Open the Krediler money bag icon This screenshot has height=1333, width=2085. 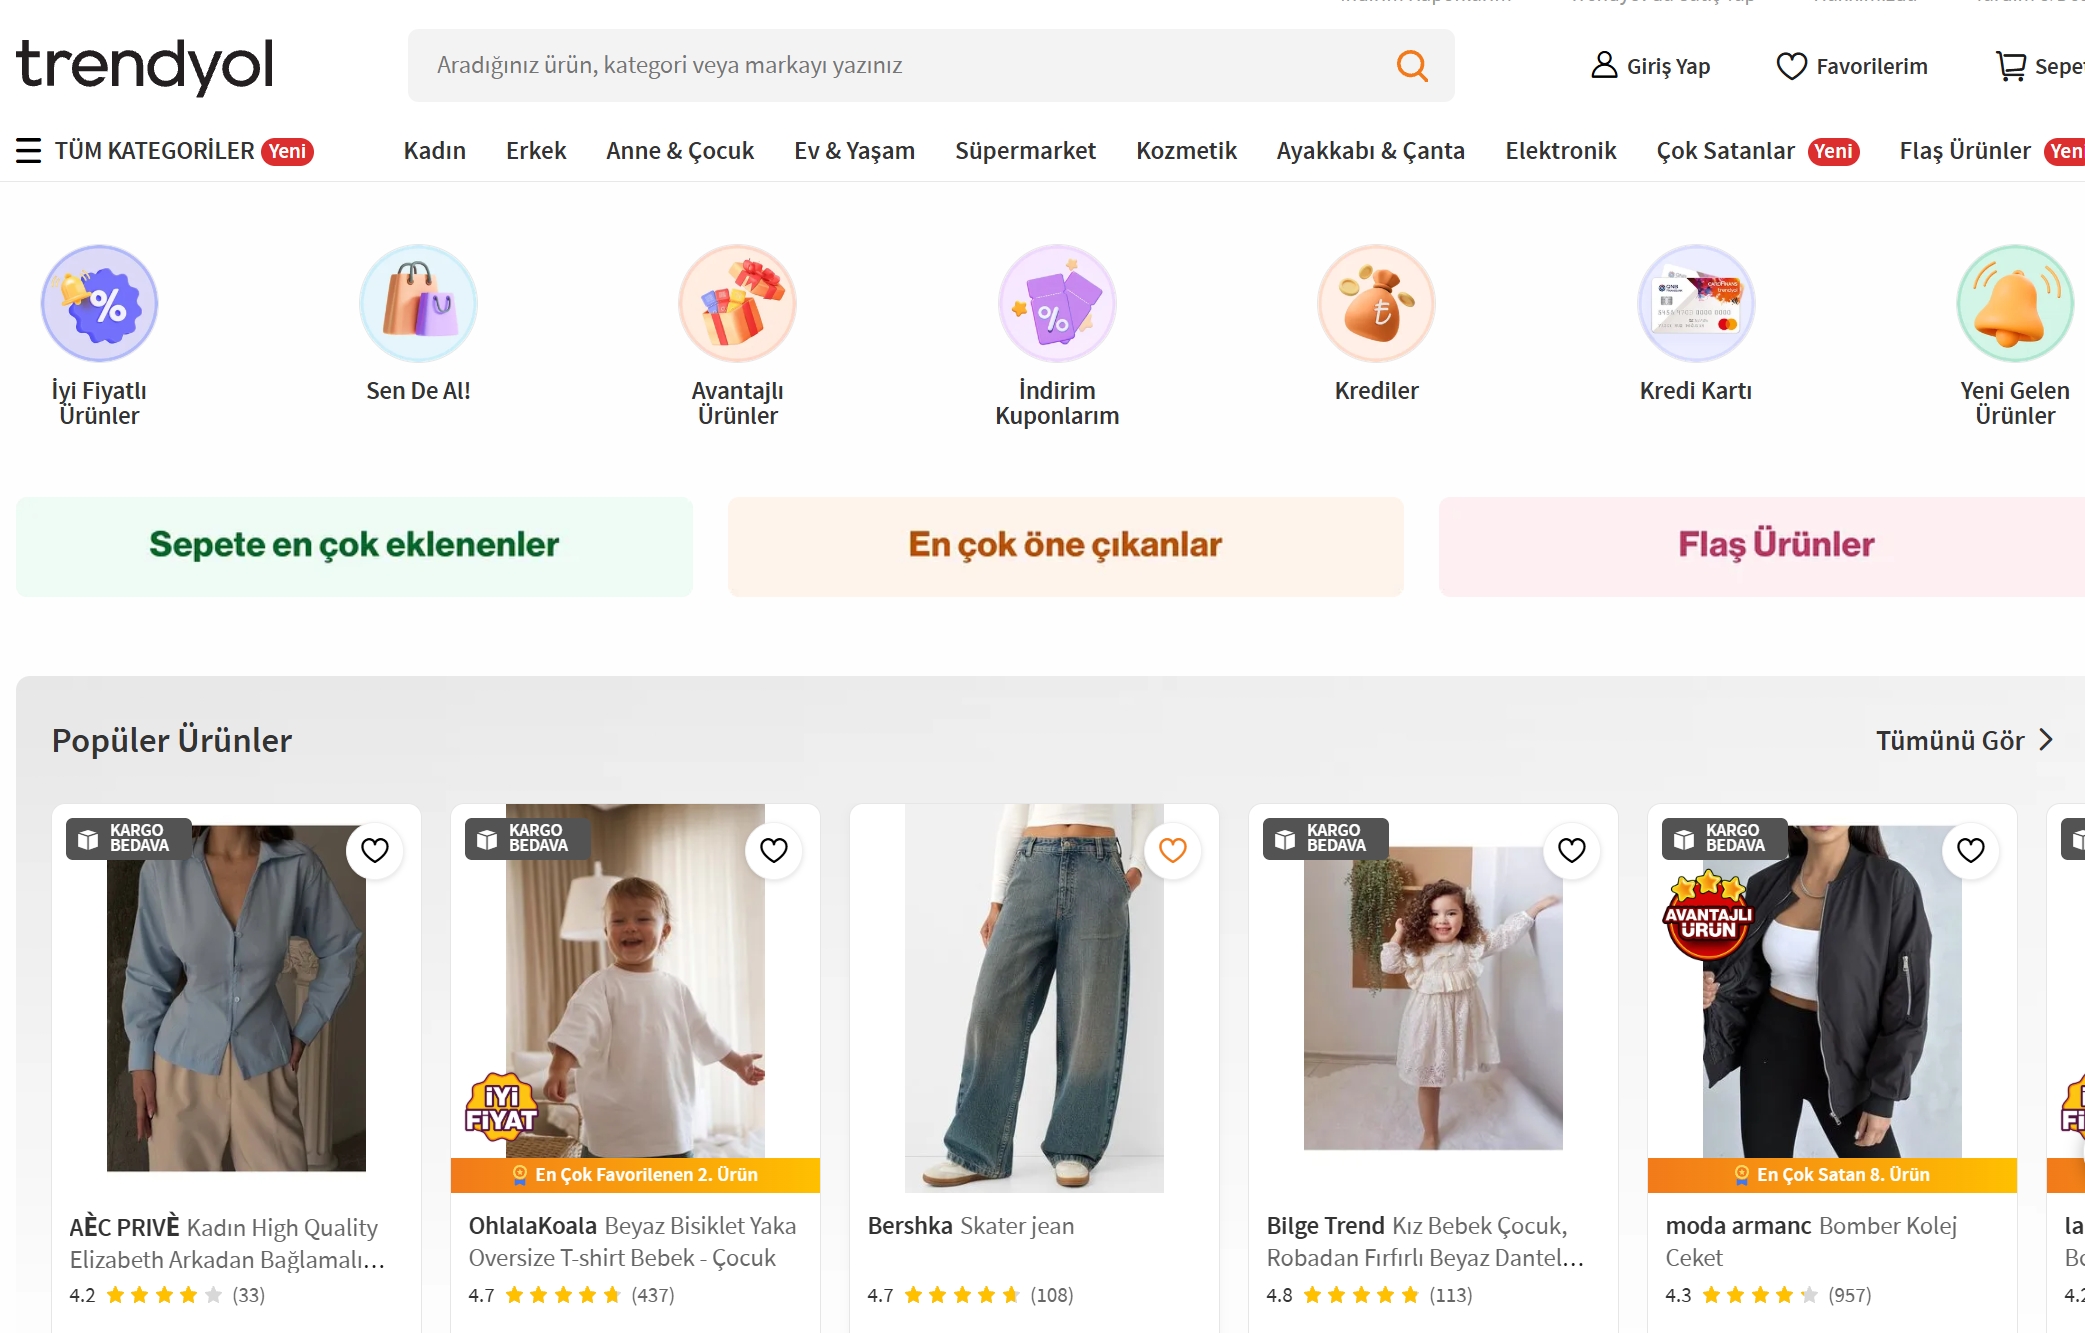(1376, 304)
